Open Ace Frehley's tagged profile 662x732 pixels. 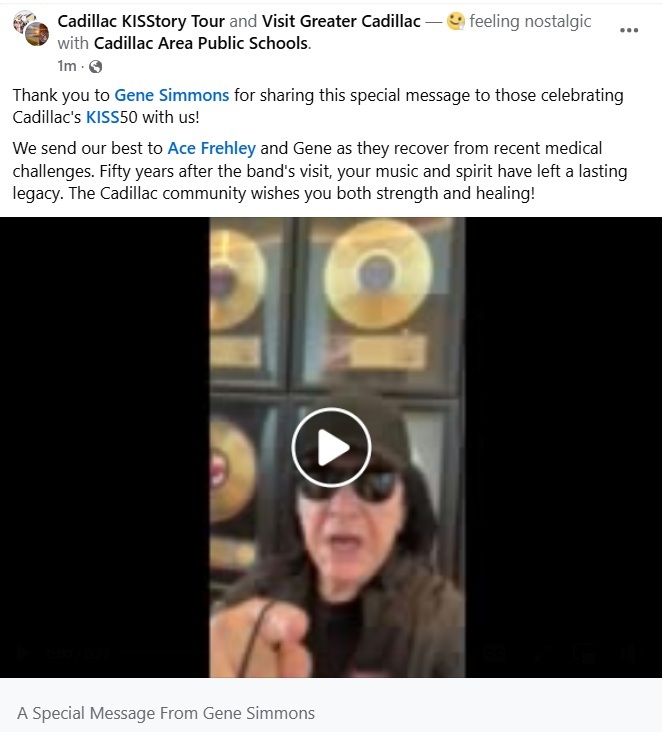(x=211, y=148)
